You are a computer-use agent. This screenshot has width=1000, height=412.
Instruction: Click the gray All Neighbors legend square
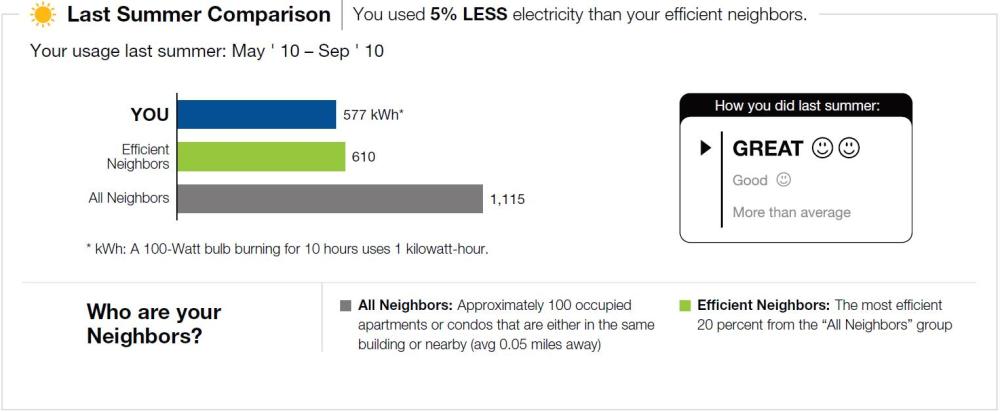click(345, 306)
